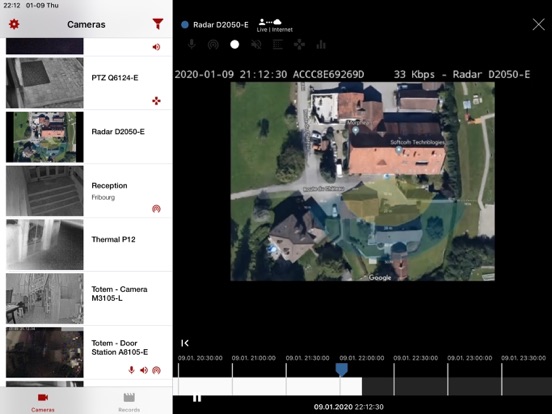Tap the alarm icon on the Reception row
The image size is (552, 414).
(x=156, y=209)
